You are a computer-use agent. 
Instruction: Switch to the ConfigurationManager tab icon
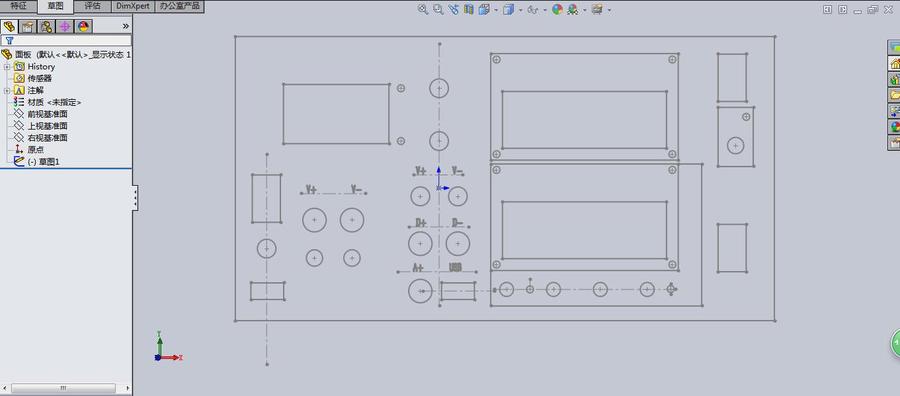coord(46,26)
